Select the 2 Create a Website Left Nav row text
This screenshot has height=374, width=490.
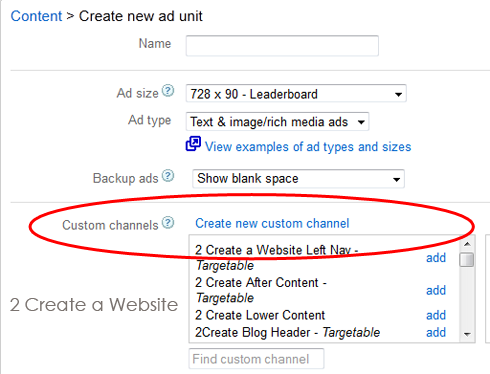point(277,257)
